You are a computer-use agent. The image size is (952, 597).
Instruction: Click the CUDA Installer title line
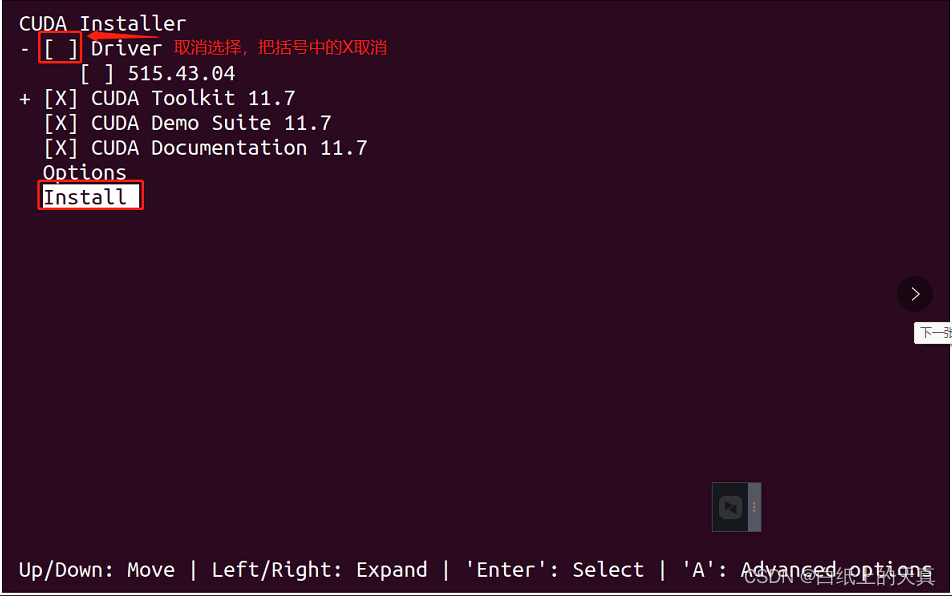(101, 22)
